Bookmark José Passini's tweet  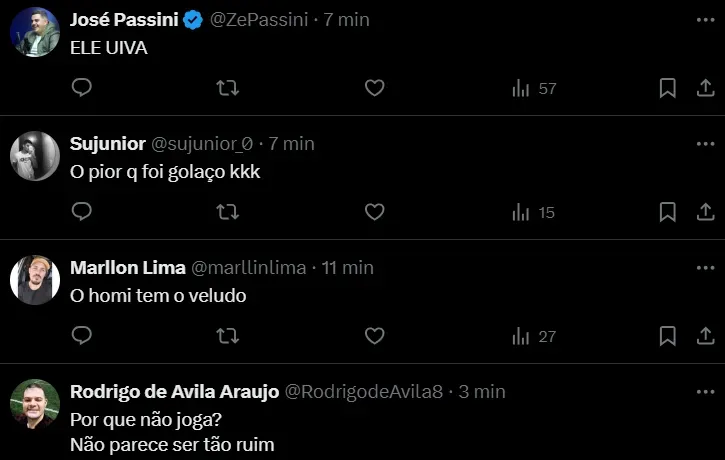667,88
